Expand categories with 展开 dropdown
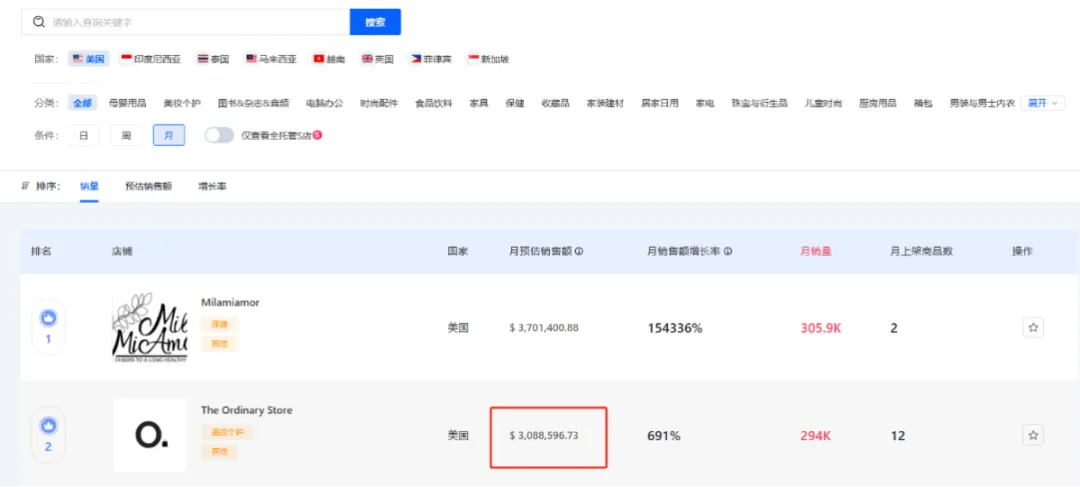The height and width of the screenshot is (487, 1080). [1043, 103]
